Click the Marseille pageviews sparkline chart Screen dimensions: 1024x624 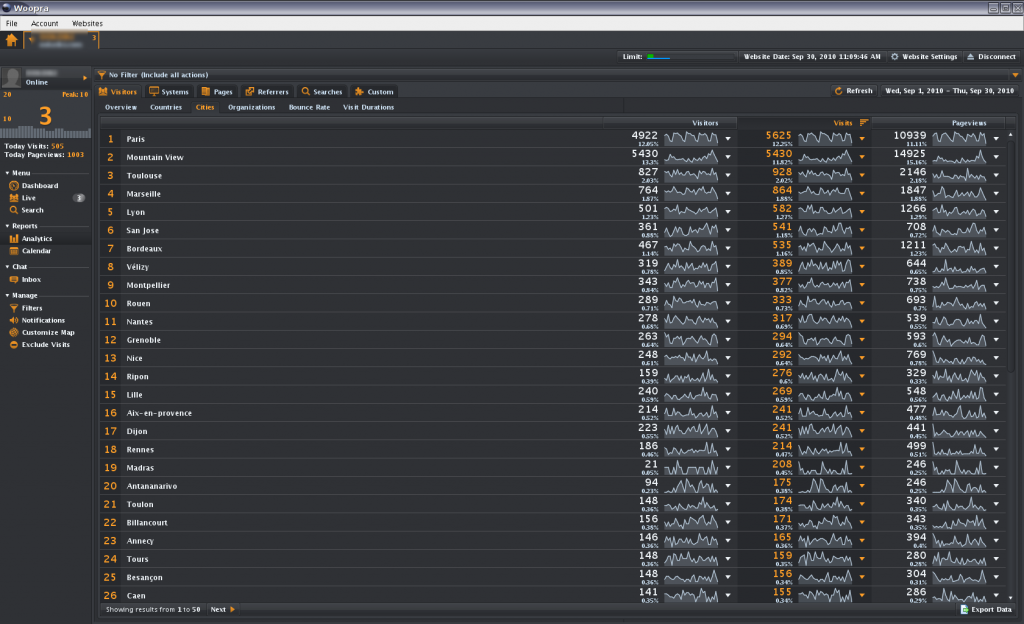click(x=959, y=193)
